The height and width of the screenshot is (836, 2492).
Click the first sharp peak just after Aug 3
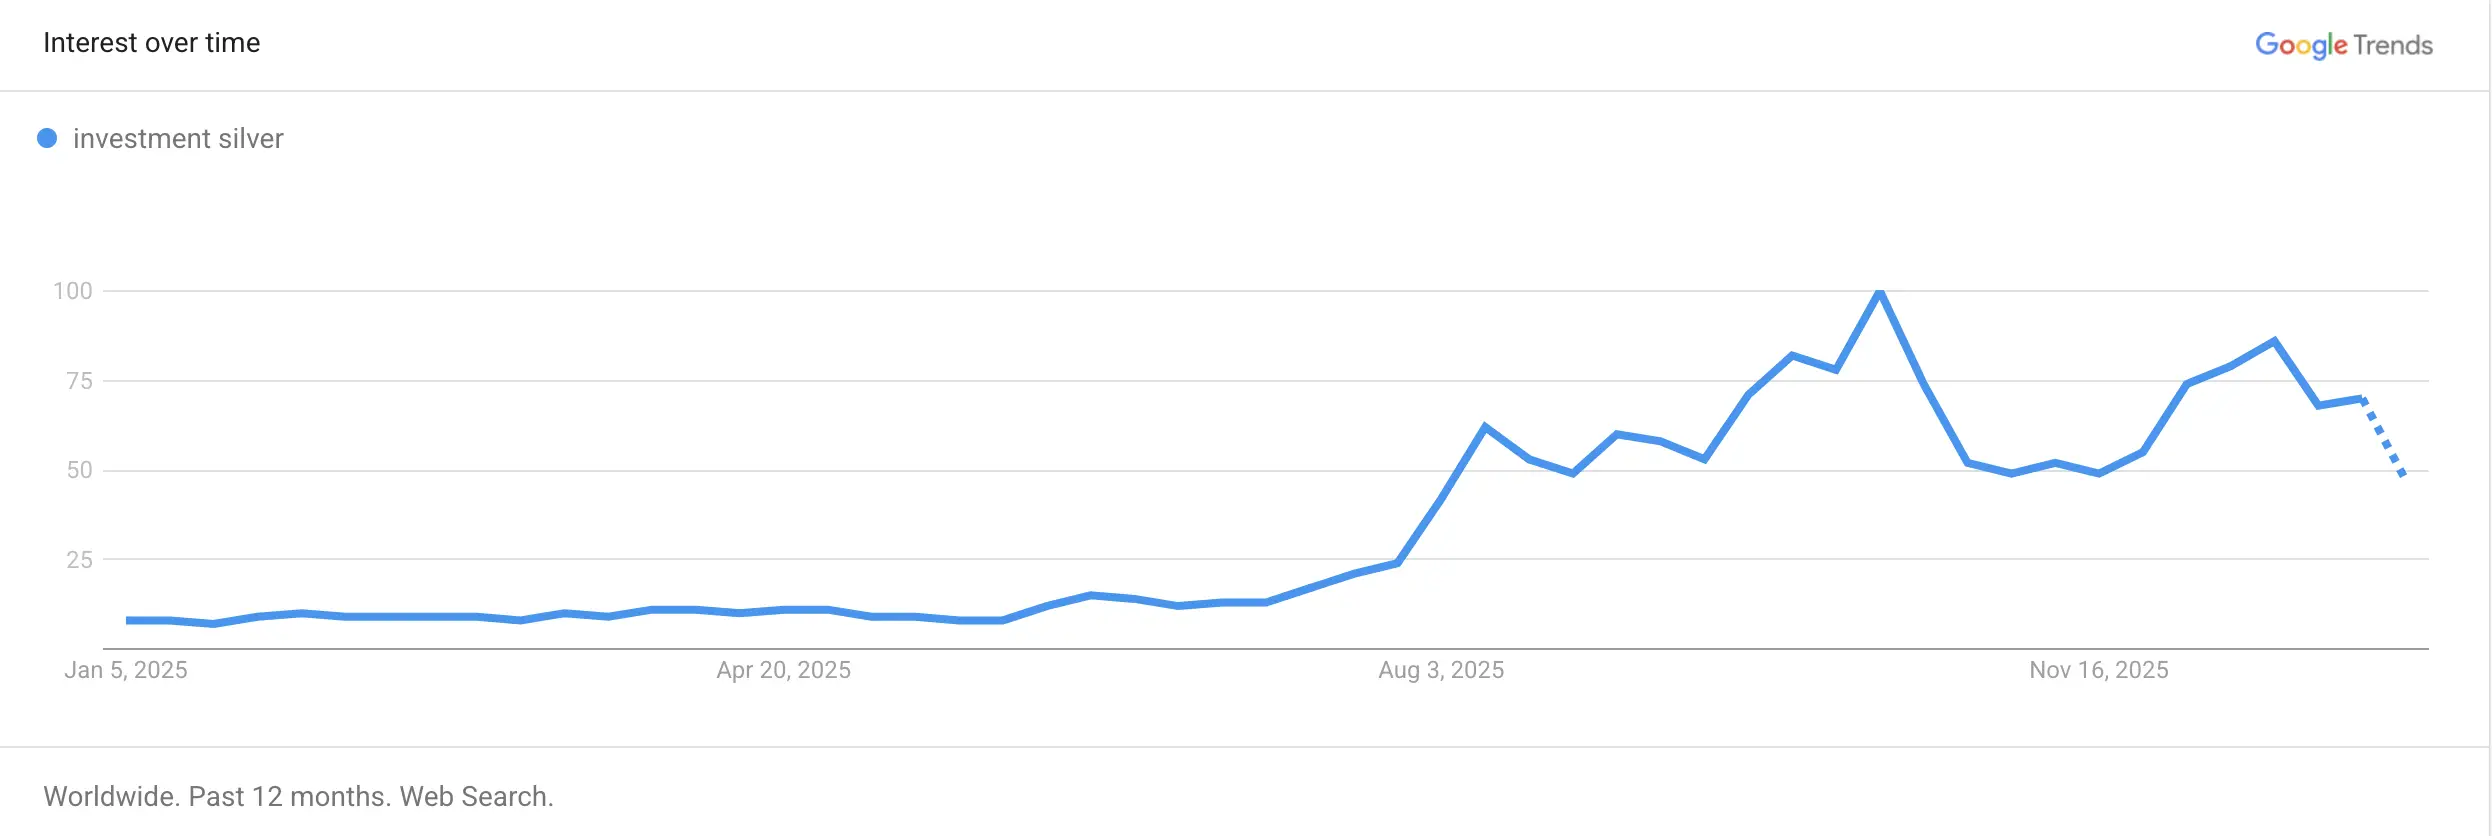point(1485,427)
